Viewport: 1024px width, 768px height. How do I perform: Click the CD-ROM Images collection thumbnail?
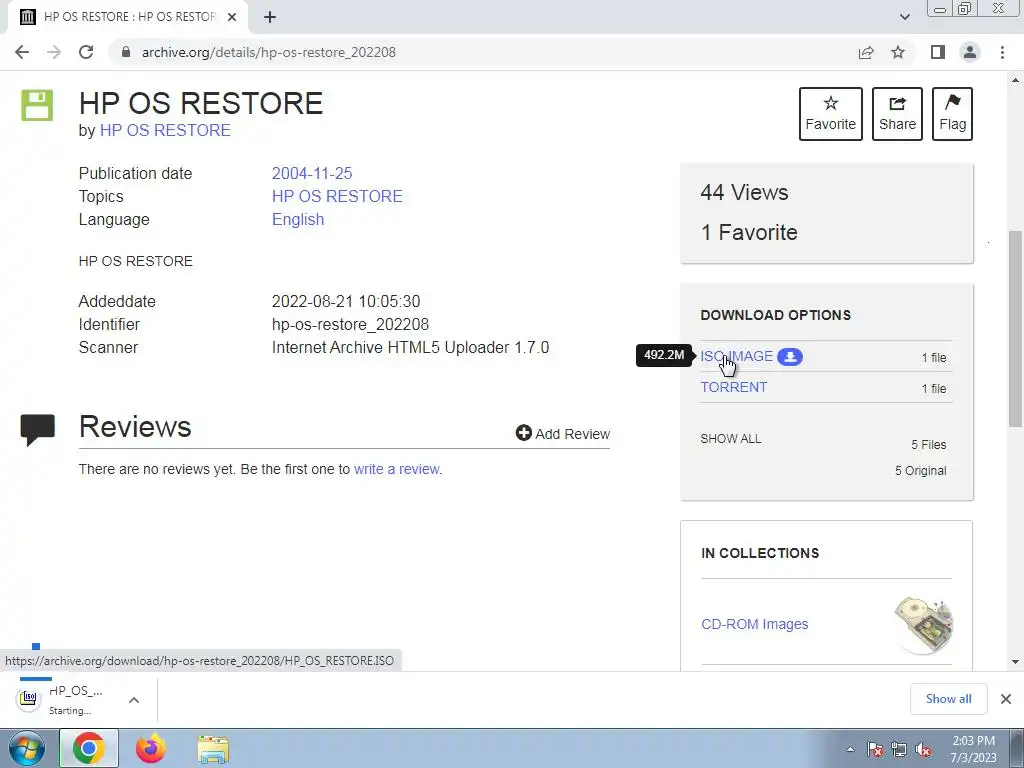coord(923,624)
